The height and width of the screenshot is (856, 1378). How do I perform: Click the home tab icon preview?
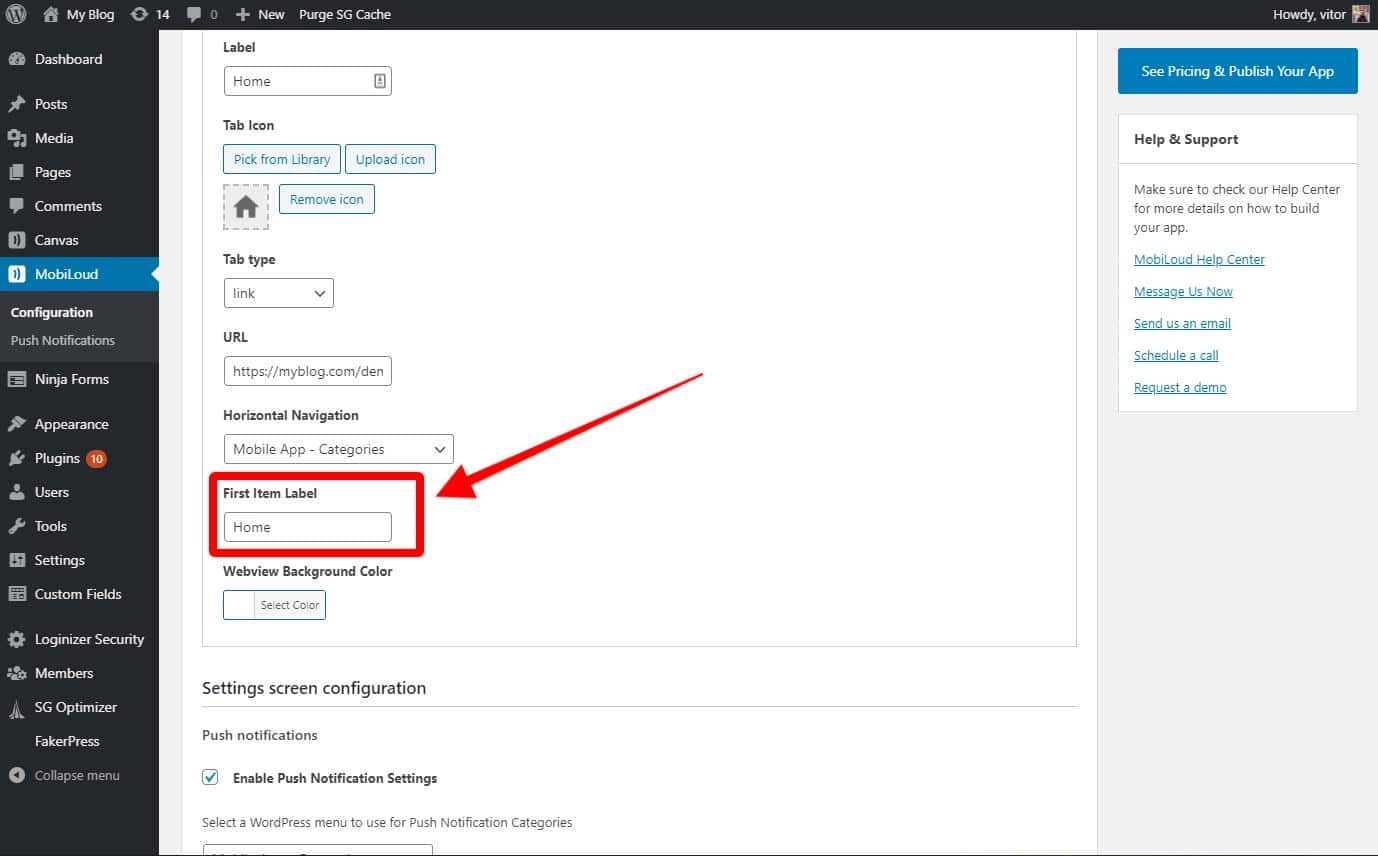pyautogui.click(x=246, y=207)
